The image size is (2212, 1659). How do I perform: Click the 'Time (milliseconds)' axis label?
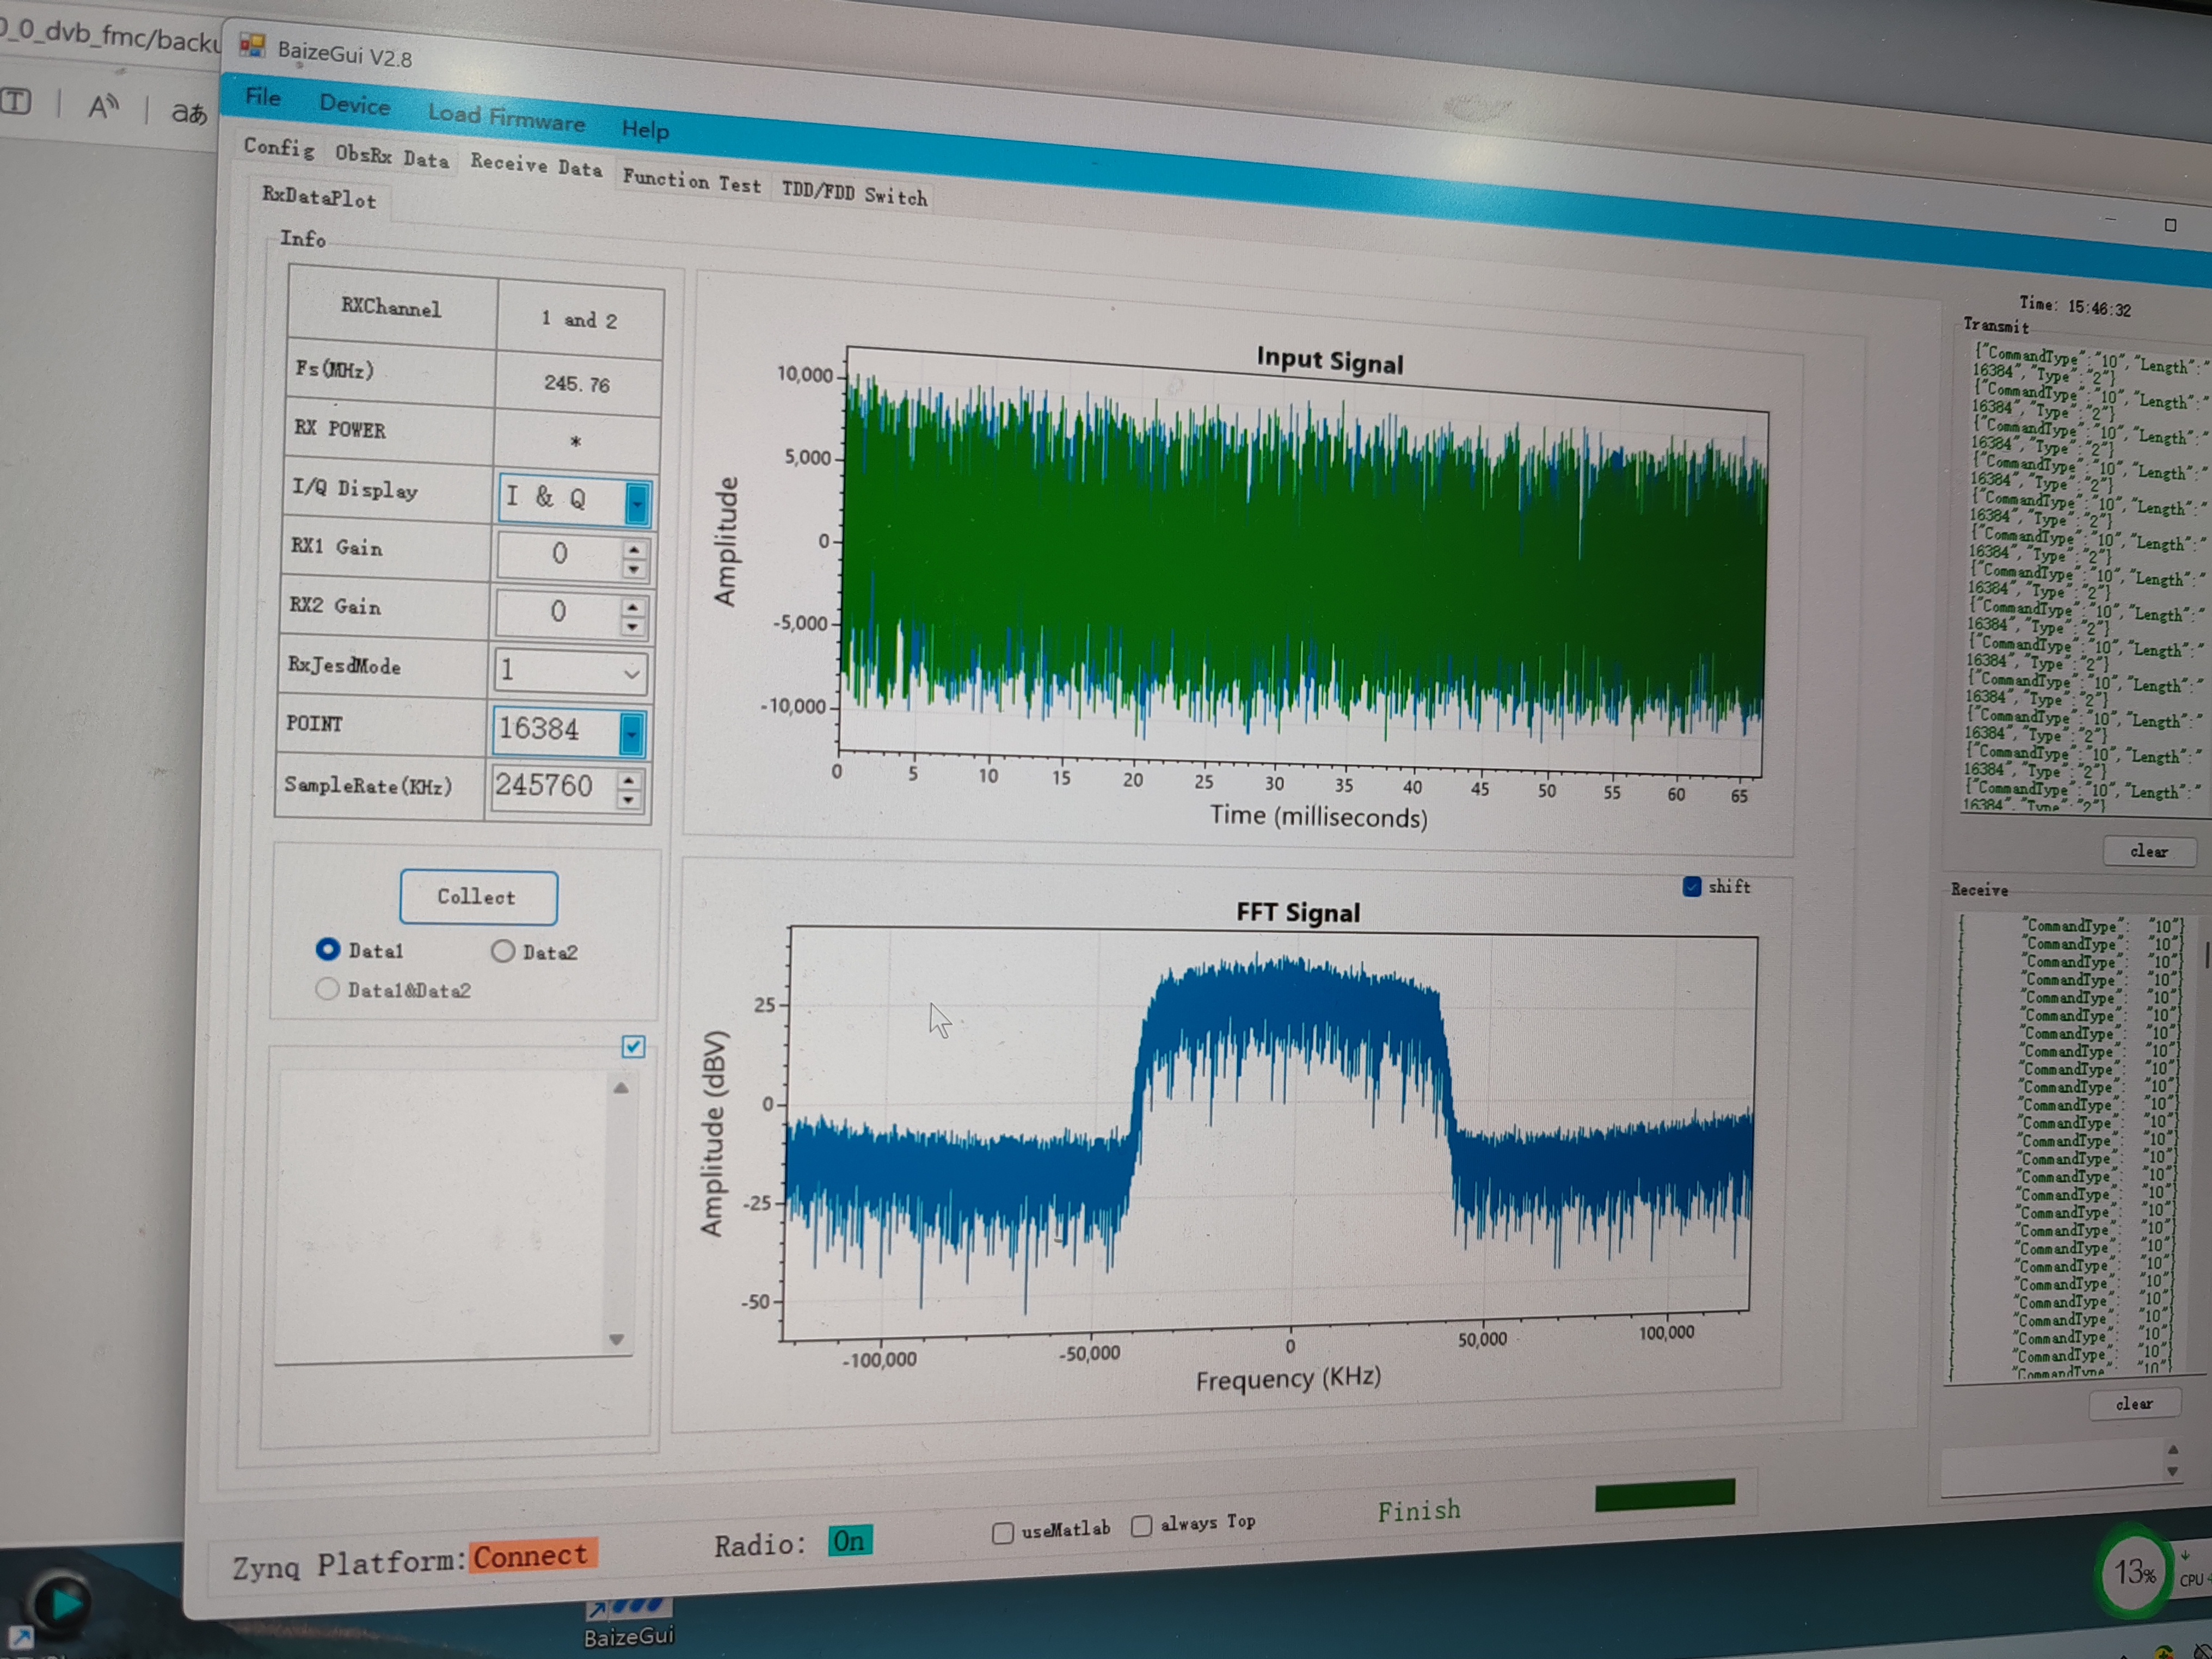pos(1319,816)
